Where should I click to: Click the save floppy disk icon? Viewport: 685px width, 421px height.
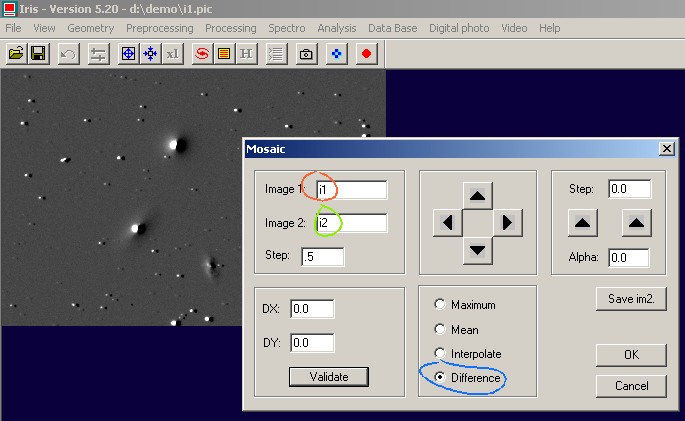point(38,54)
